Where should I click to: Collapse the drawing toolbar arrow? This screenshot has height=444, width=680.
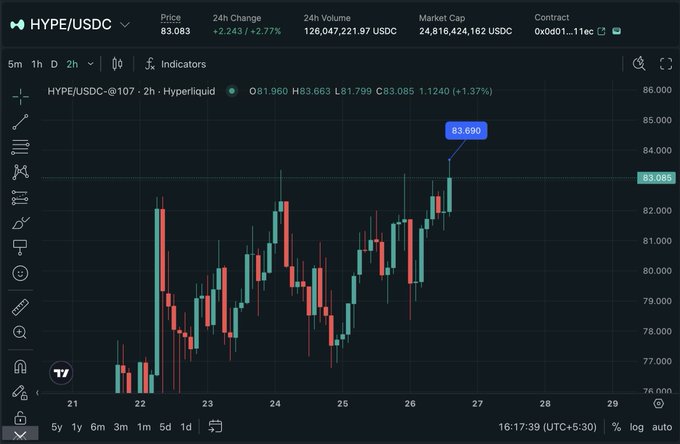[x=37, y=392]
